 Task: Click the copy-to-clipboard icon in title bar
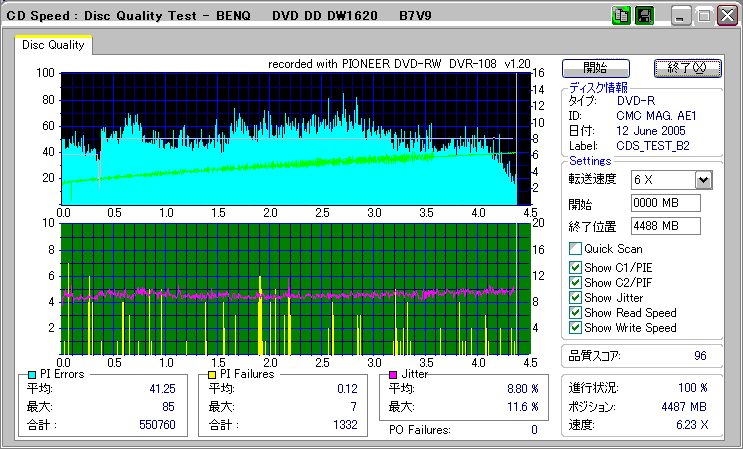(x=620, y=16)
